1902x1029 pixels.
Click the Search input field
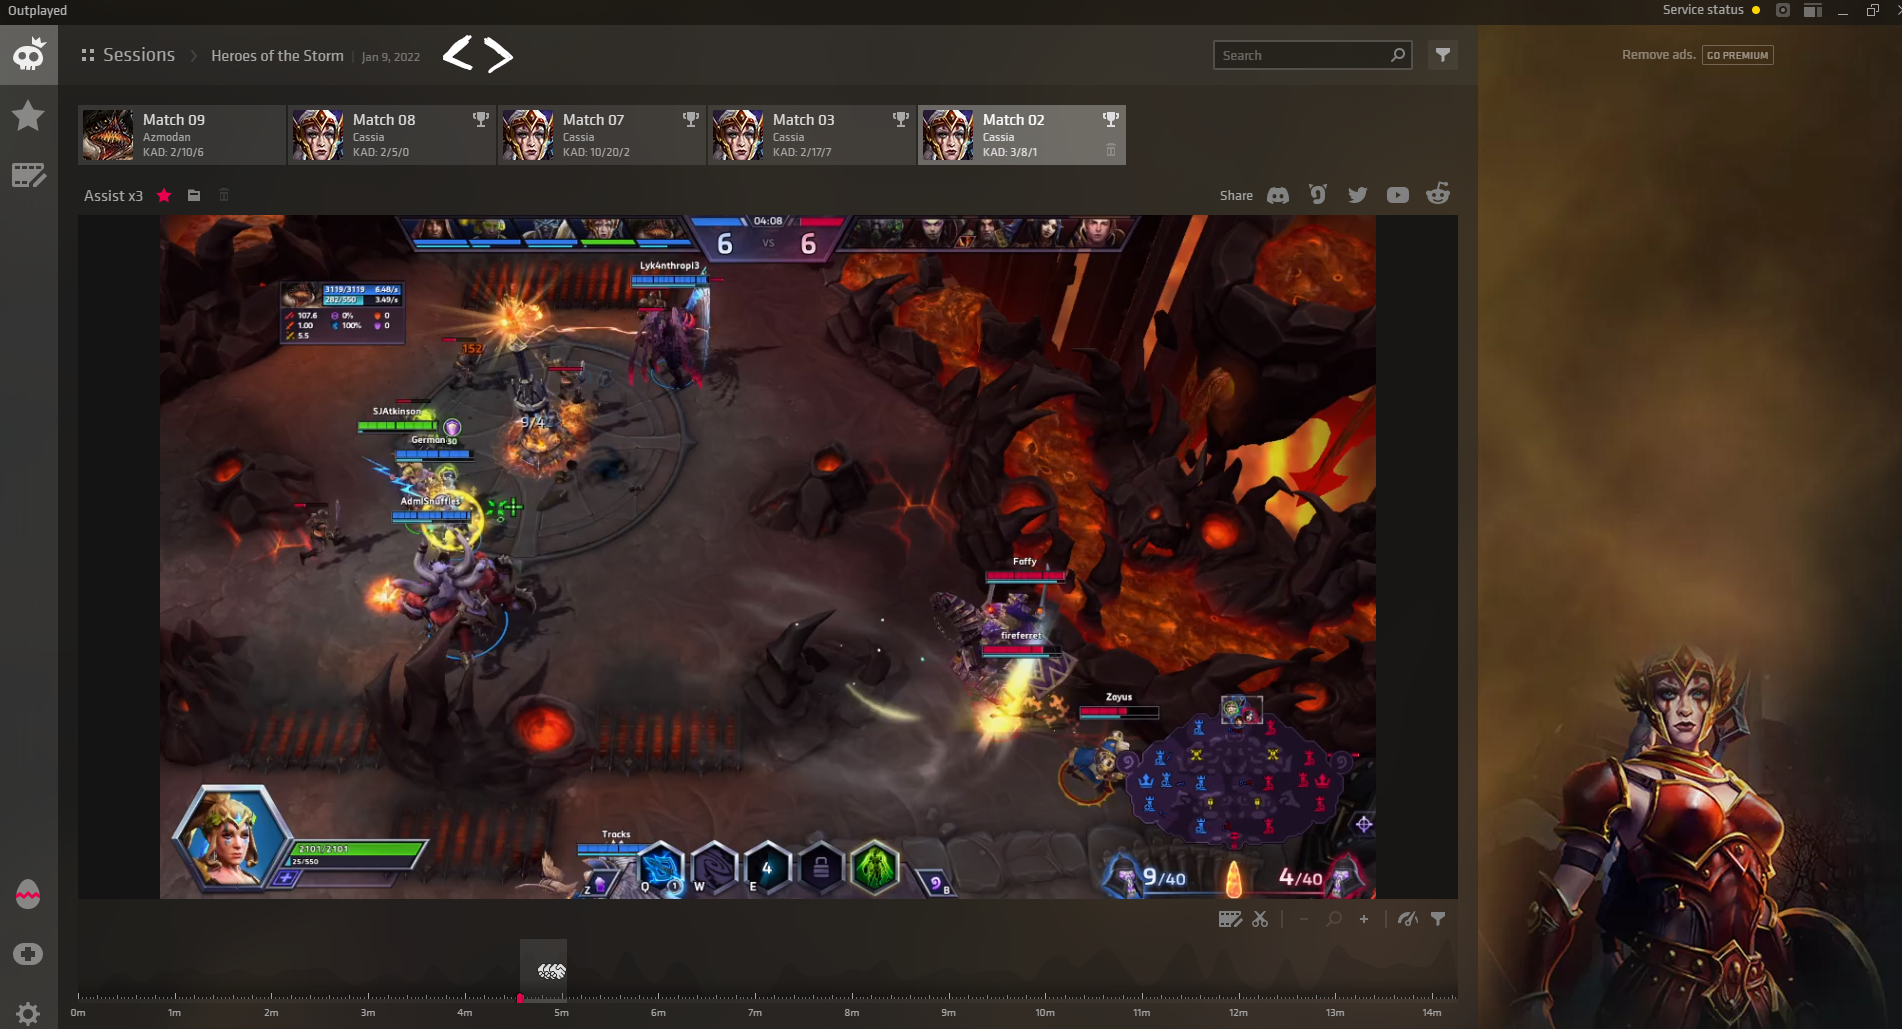(1300, 55)
